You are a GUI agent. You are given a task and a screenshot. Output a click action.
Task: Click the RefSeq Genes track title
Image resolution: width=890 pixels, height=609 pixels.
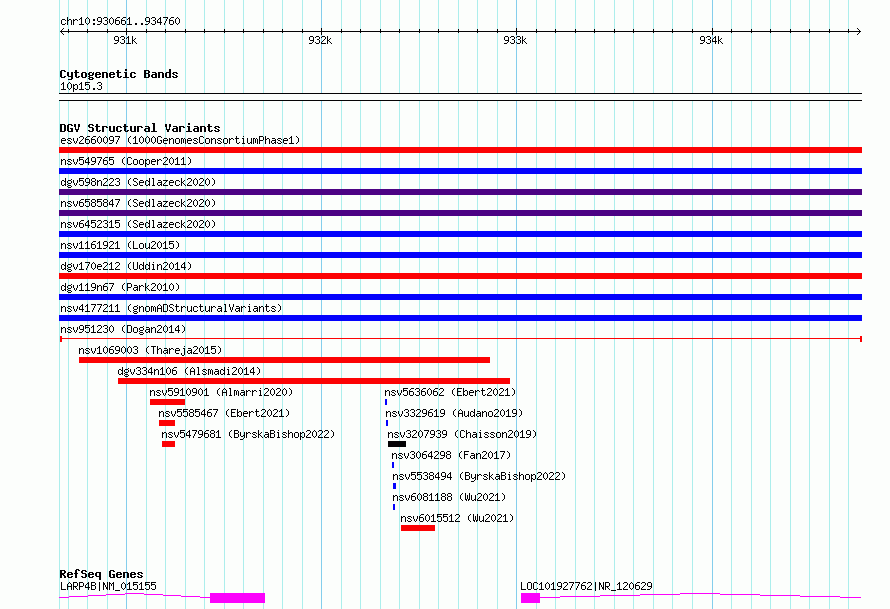(x=101, y=574)
